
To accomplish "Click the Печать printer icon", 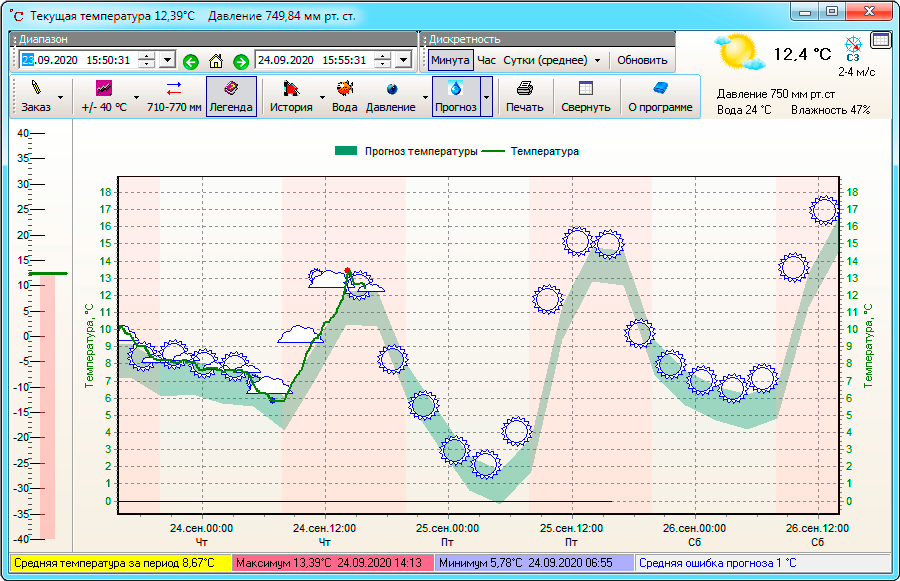I will coord(525,88).
